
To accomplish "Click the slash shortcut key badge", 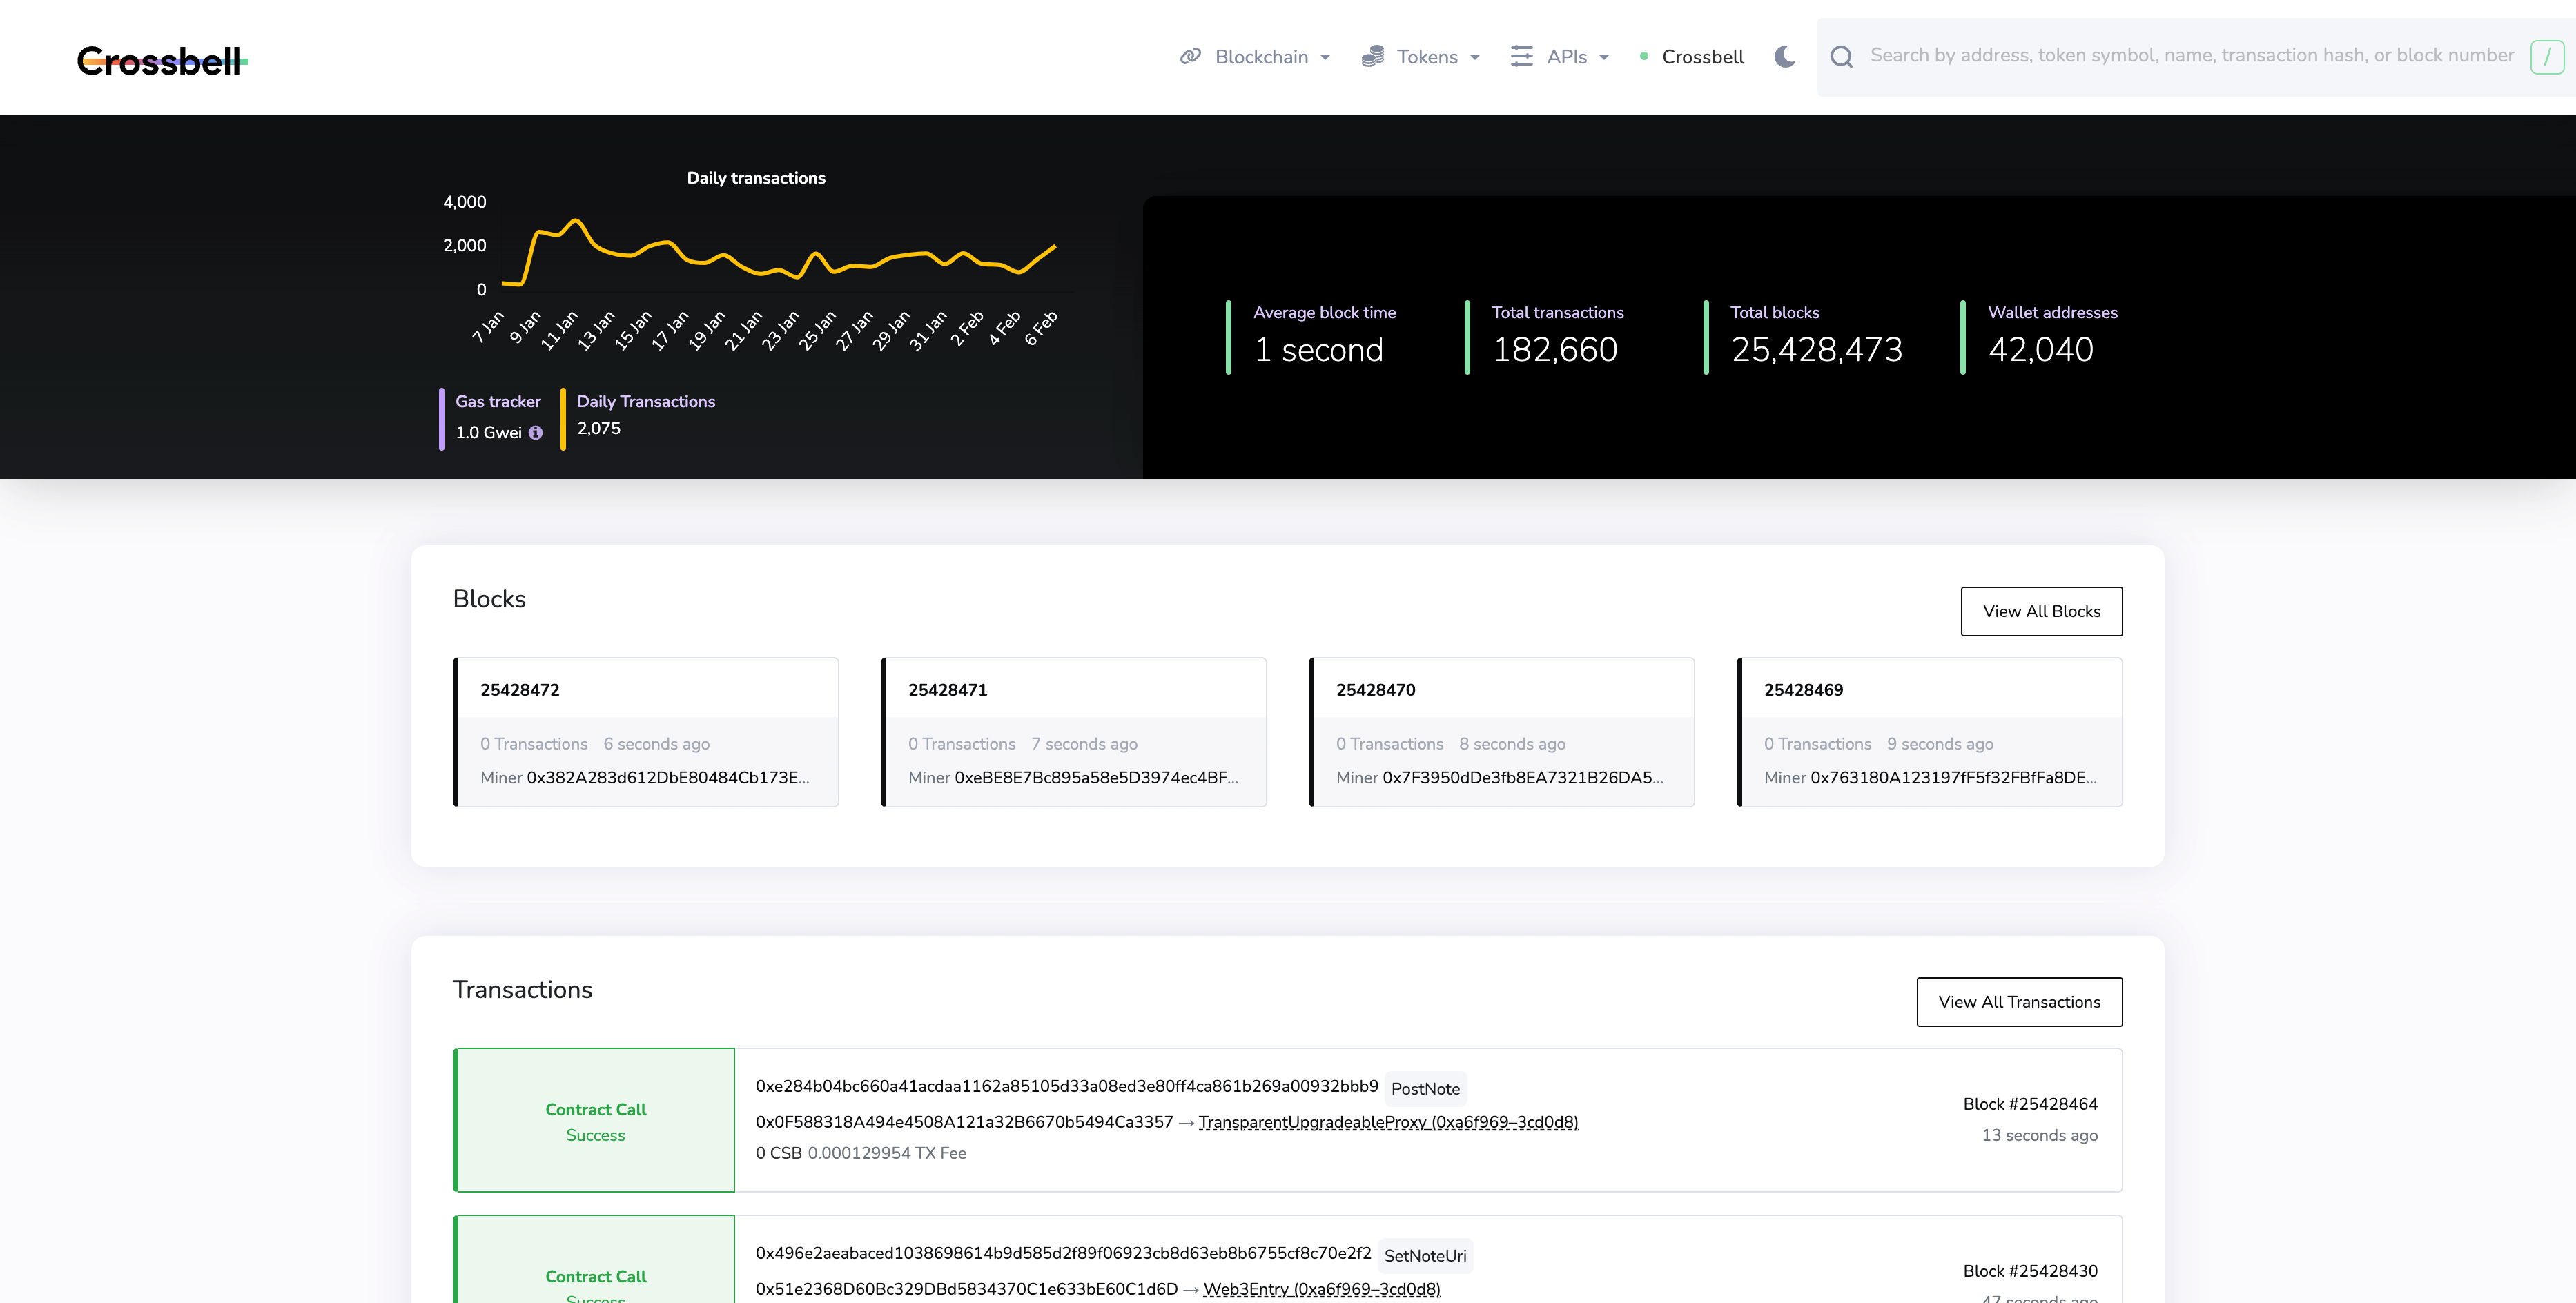I will coord(2546,57).
